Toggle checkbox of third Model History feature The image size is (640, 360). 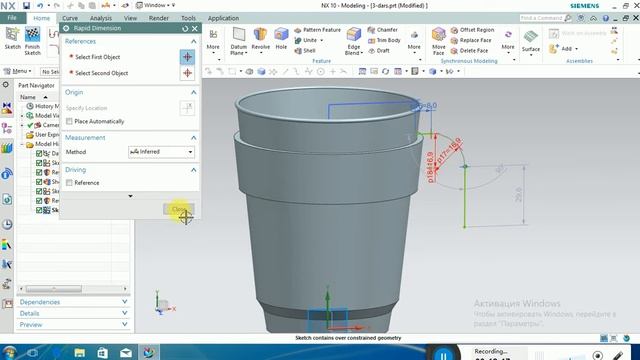[39, 172]
